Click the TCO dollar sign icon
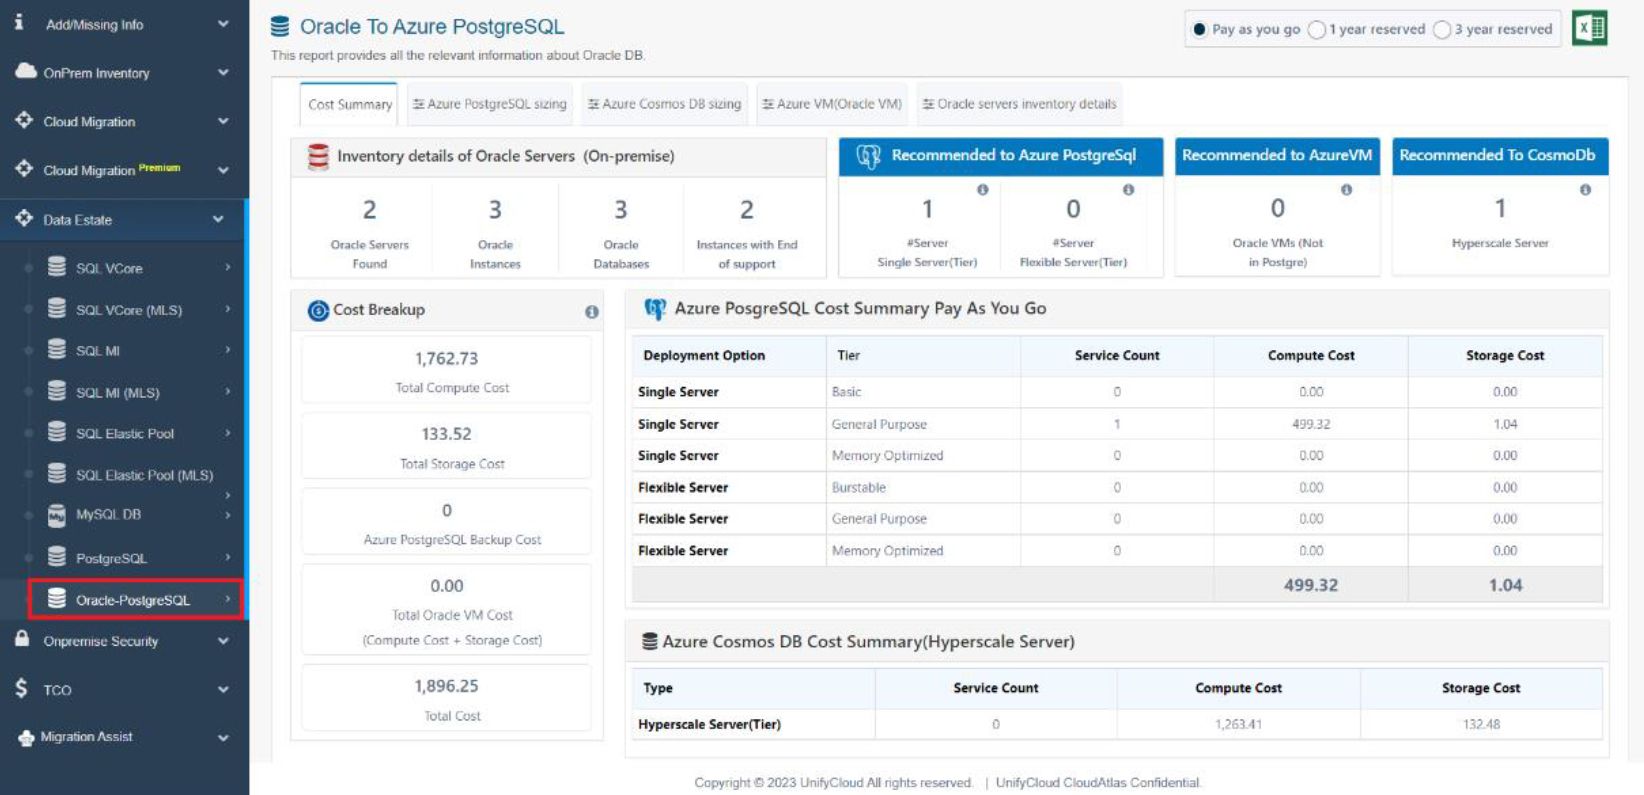The width and height of the screenshot is (1644, 795). point(21,688)
